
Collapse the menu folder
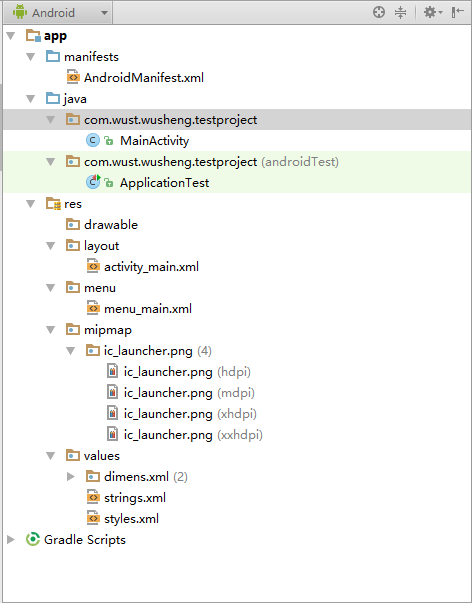(51, 288)
